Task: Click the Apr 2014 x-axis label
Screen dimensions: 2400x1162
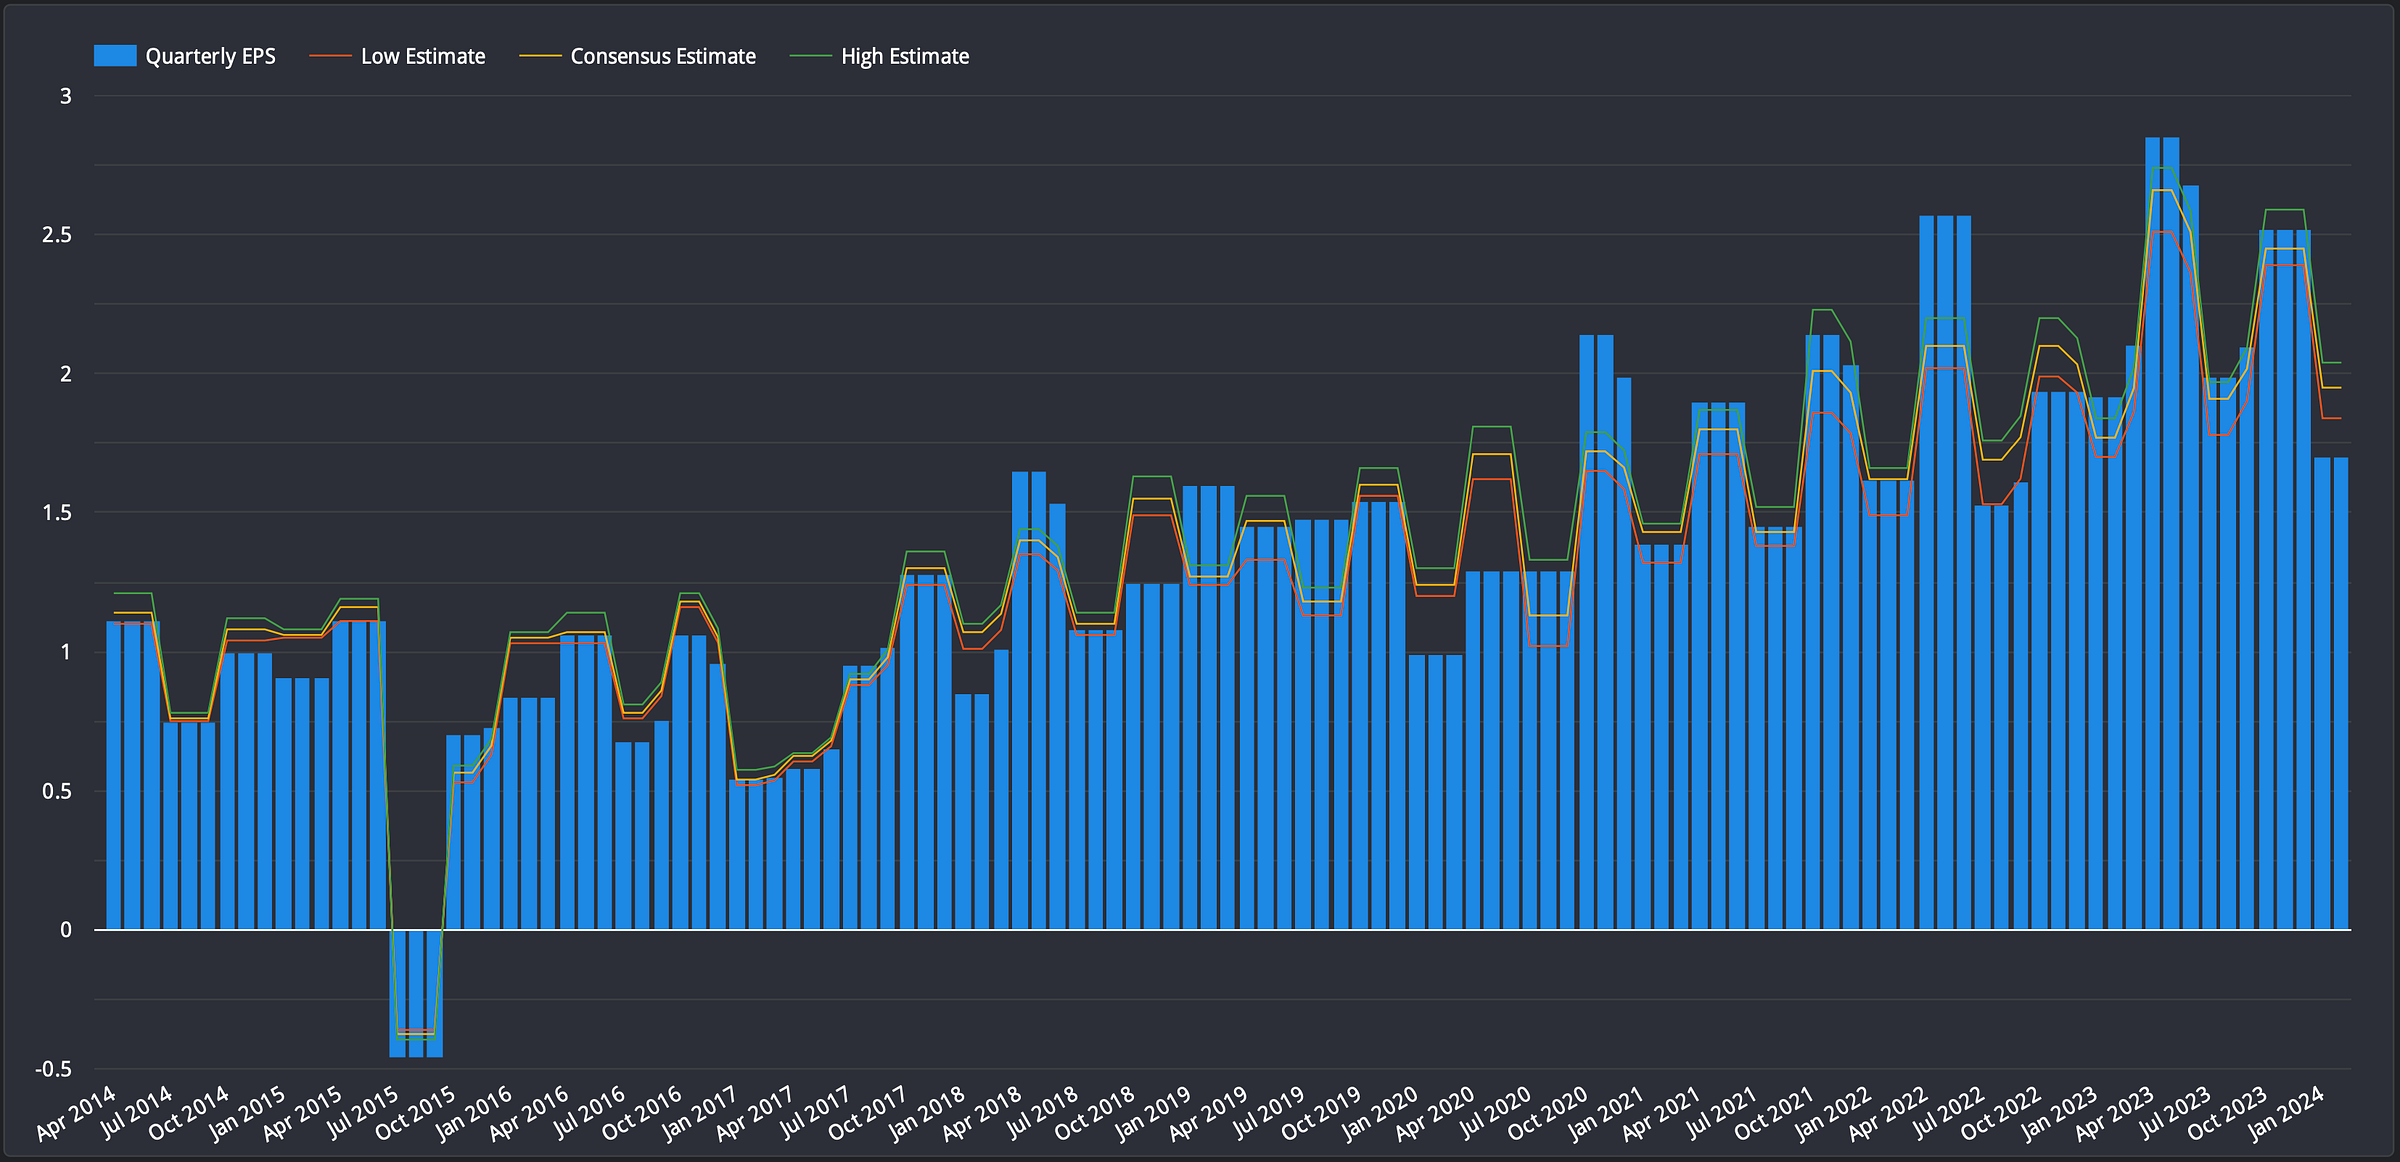Action: [x=78, y=1112]
